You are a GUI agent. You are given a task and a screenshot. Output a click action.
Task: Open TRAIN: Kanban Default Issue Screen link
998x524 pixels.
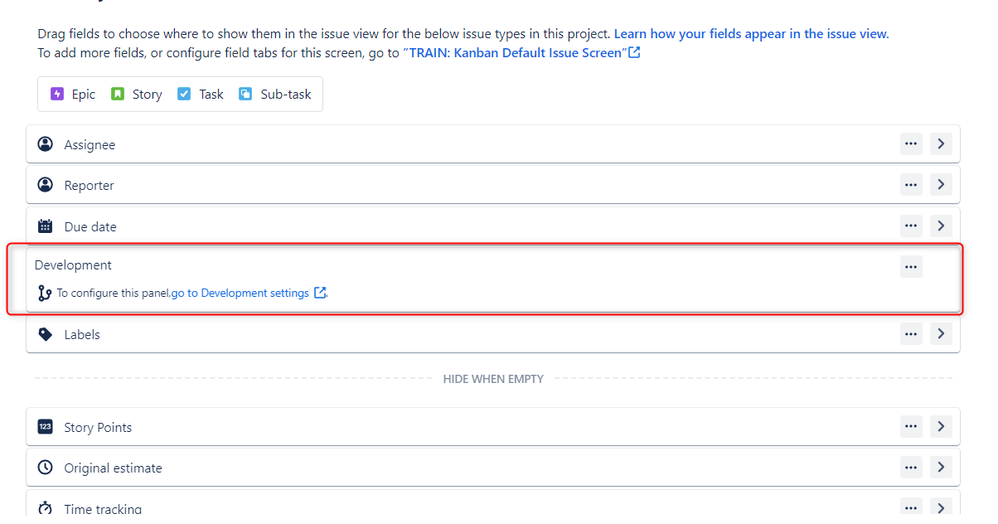click(521, 53)
